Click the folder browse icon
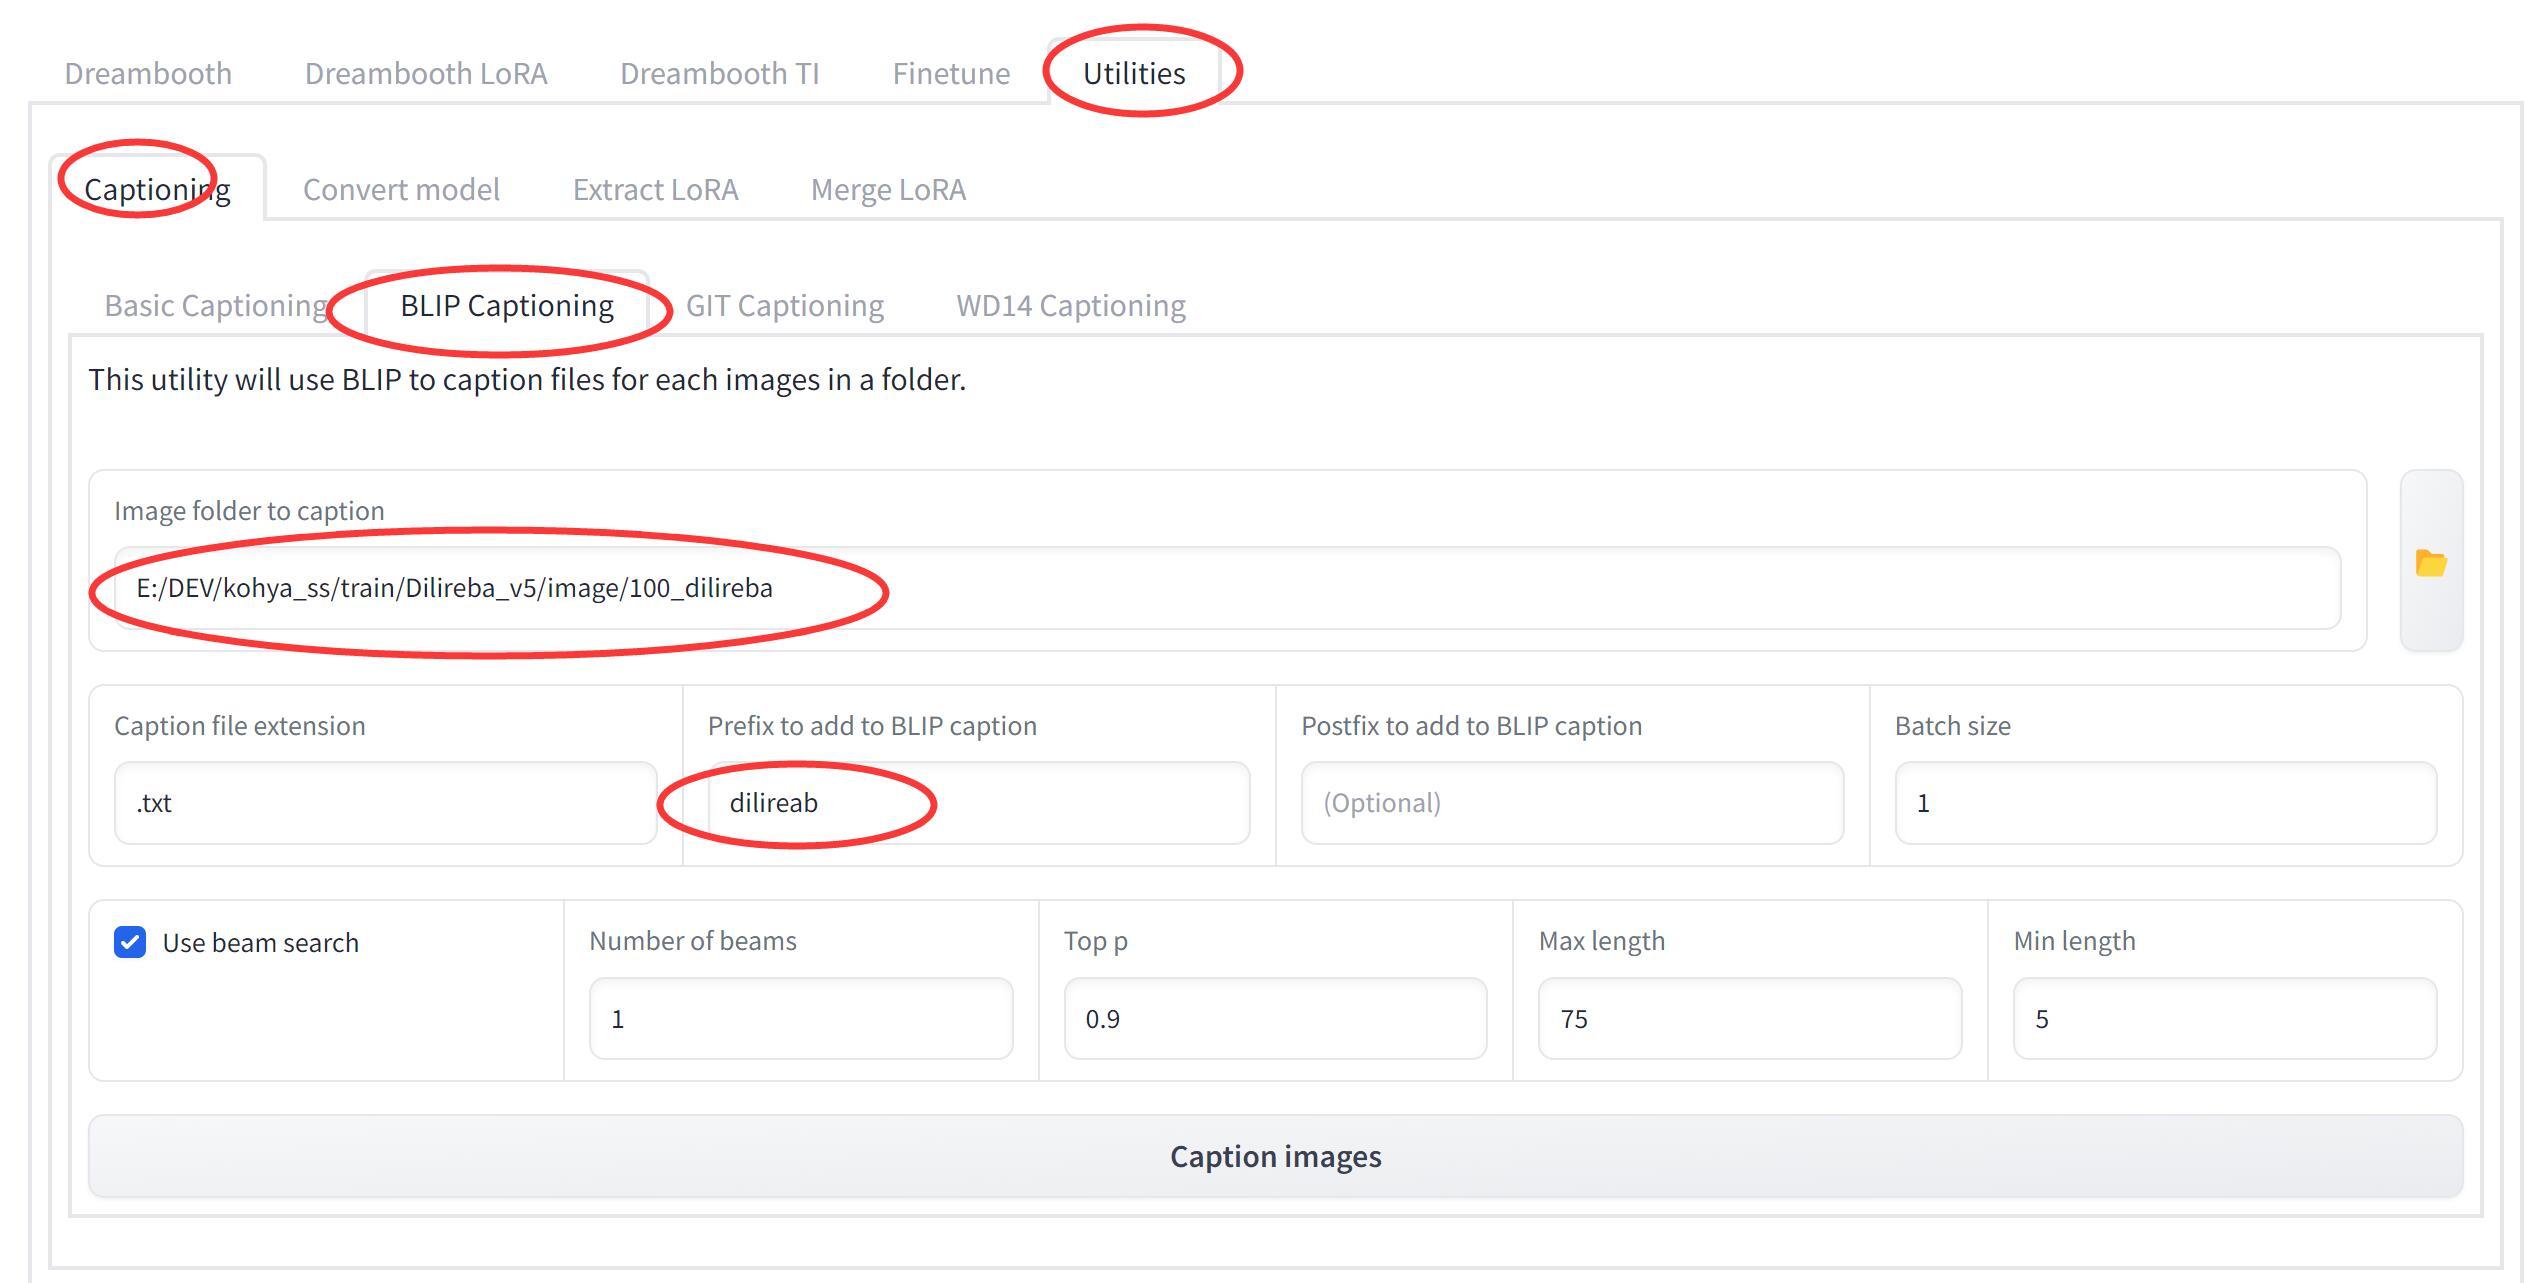 pyautogui.click(x=2430, y=562)
